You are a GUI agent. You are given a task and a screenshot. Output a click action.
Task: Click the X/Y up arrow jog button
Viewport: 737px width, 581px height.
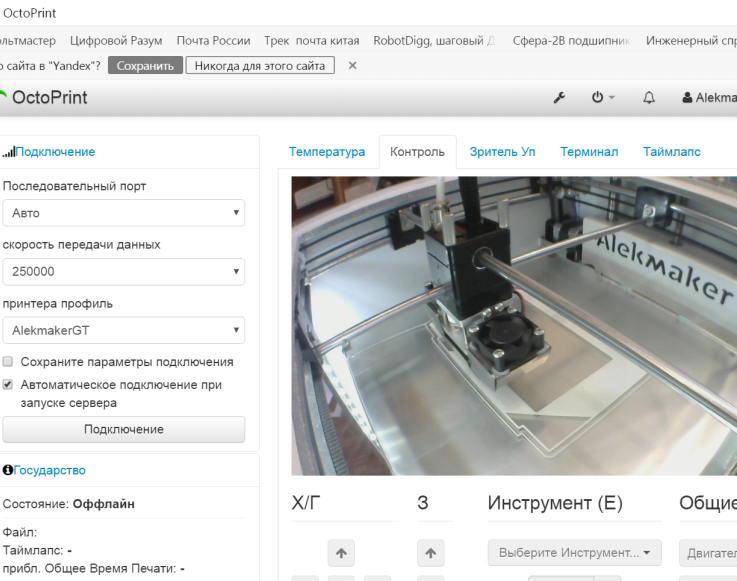pyautogui.click(x=341, y=553)
